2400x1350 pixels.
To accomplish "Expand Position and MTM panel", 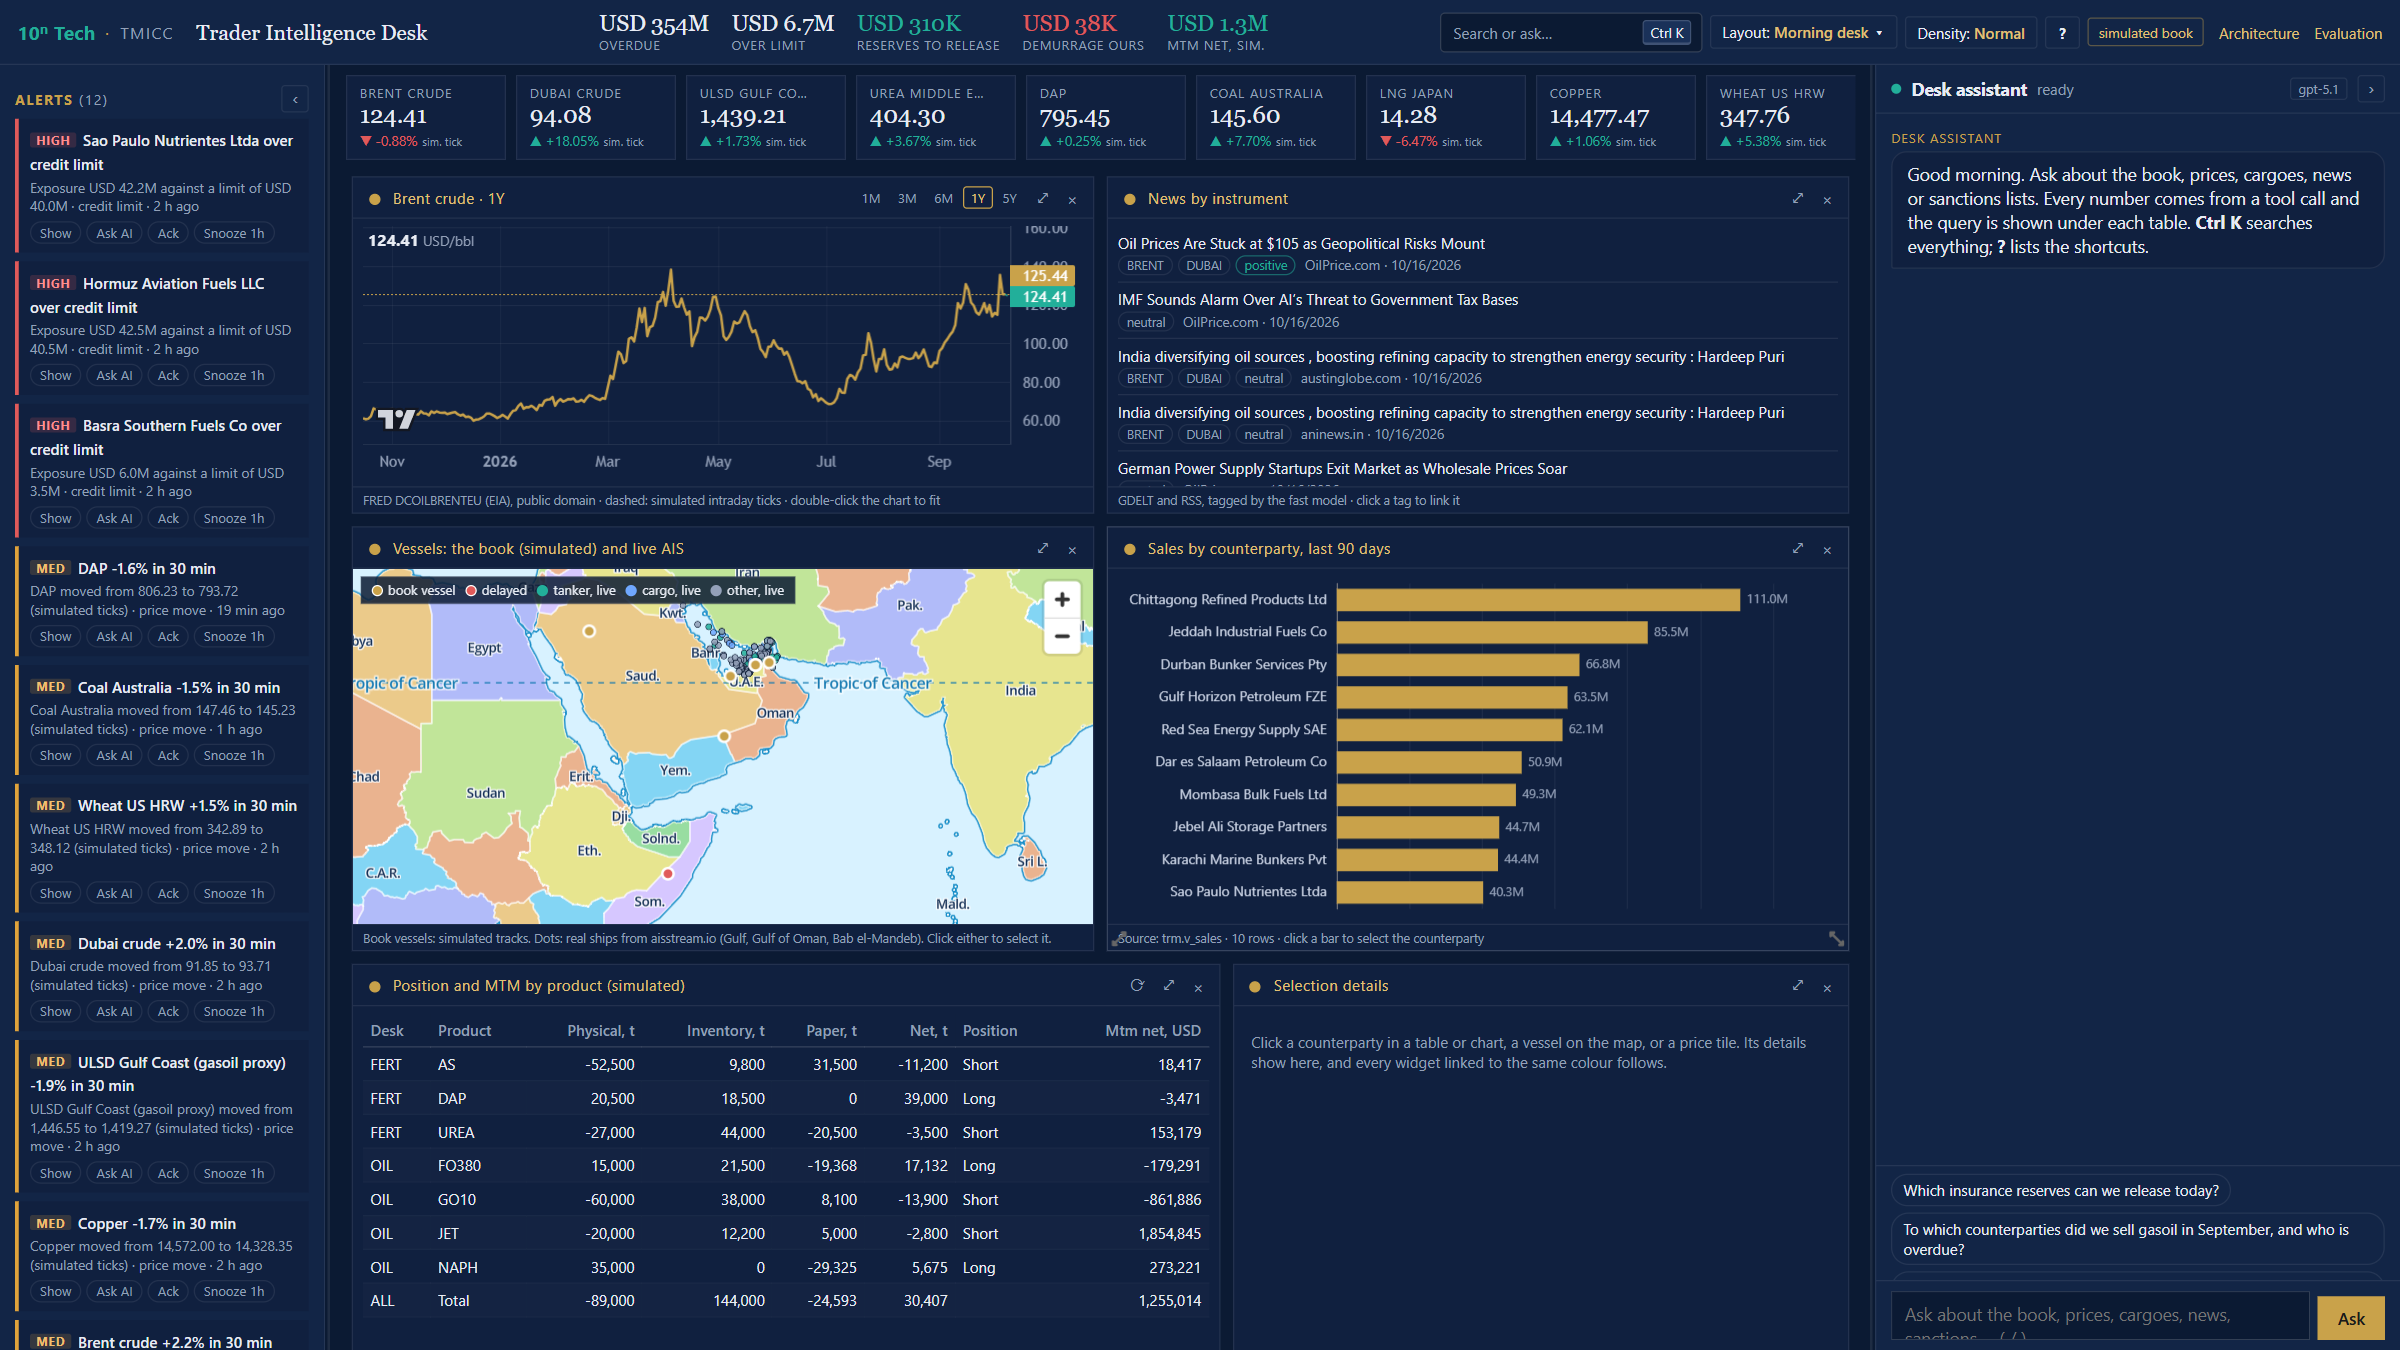I will (1169, 985).
